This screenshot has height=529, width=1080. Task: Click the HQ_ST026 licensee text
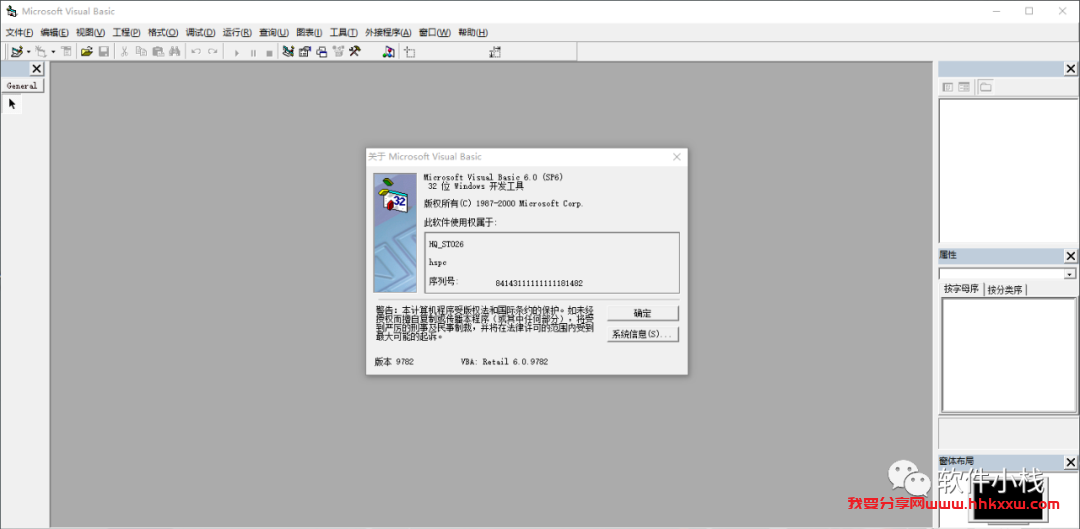pyautogui.click(x=446, y=244)
